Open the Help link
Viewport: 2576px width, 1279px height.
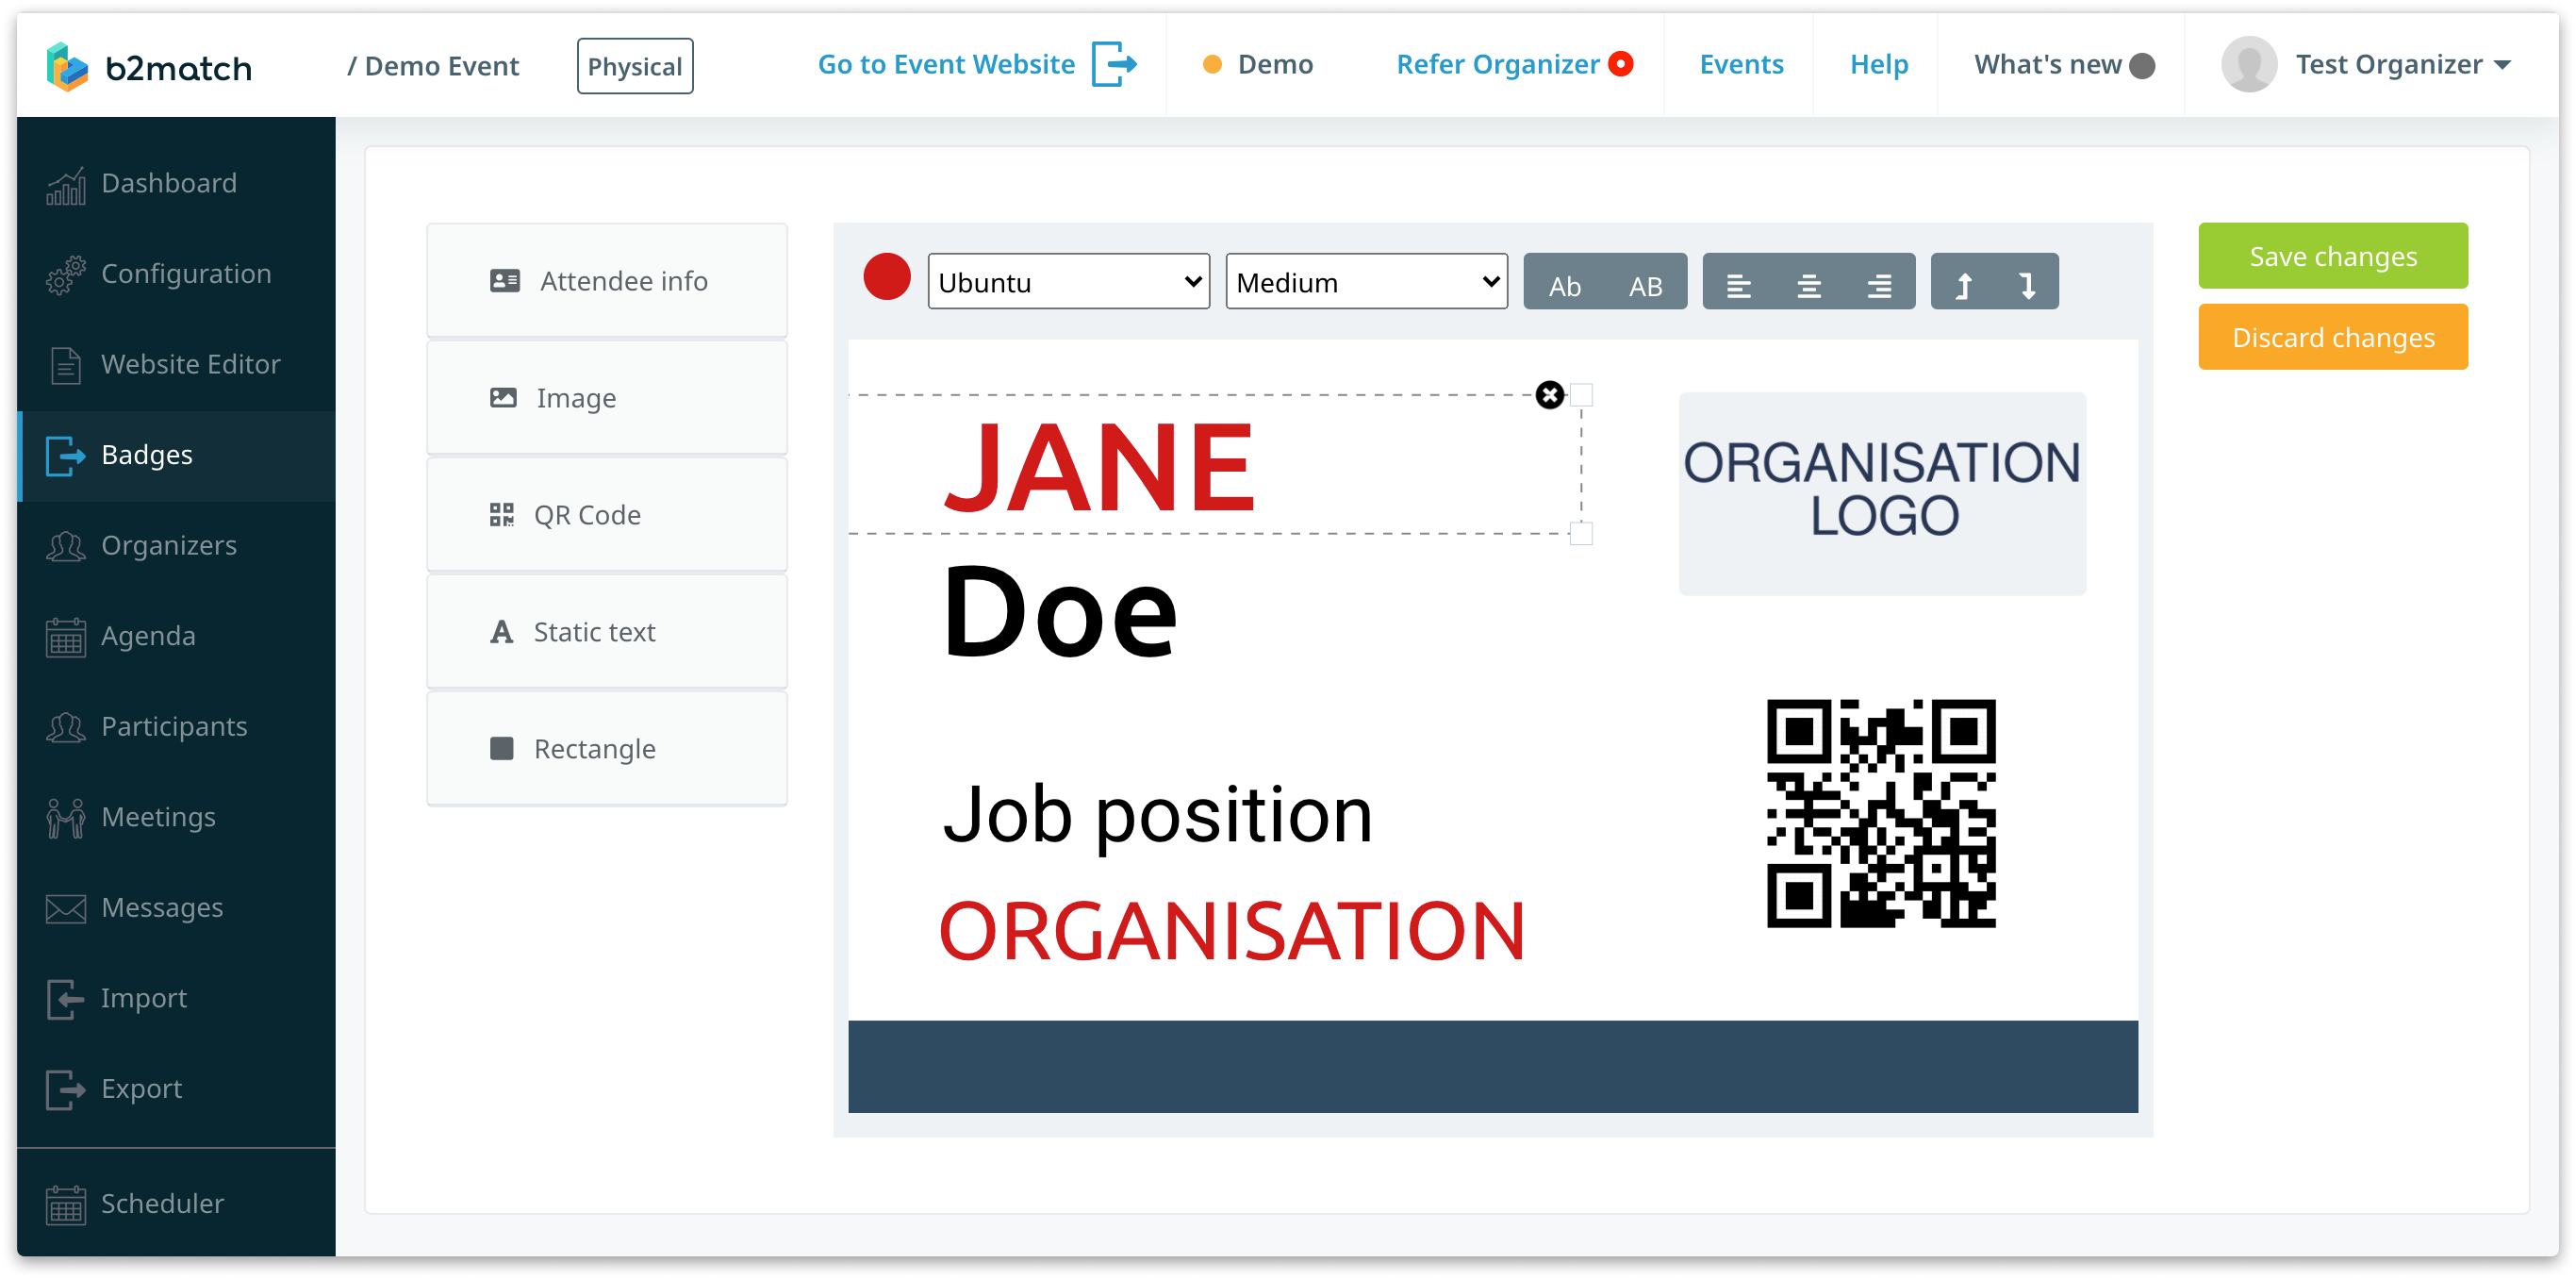(1879, 65)
